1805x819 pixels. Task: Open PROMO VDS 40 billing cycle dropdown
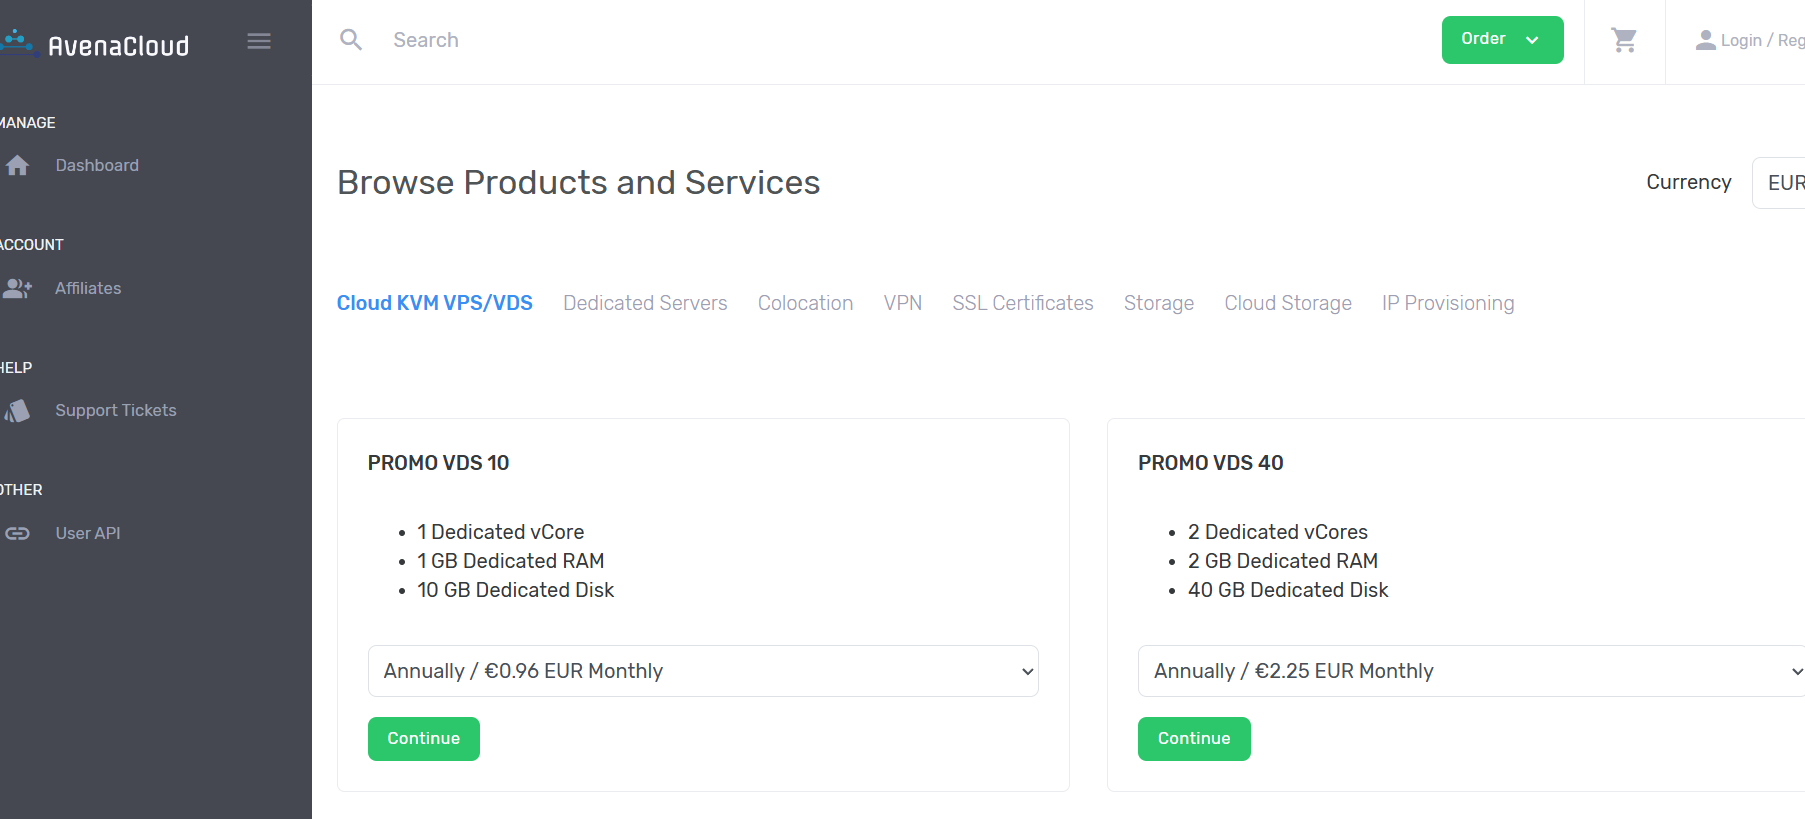[1470, 671]
